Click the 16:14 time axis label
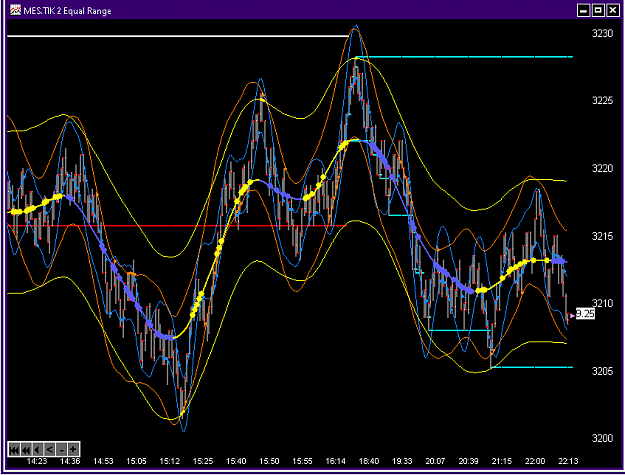 pyautogui.click(x=336, y=461)
